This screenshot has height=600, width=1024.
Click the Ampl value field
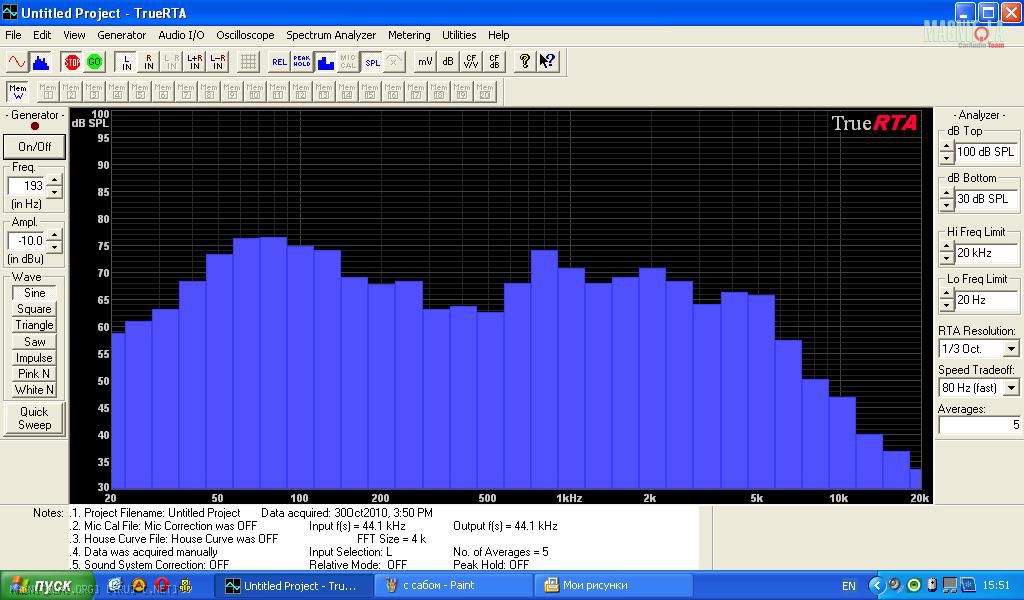[27, 241]
